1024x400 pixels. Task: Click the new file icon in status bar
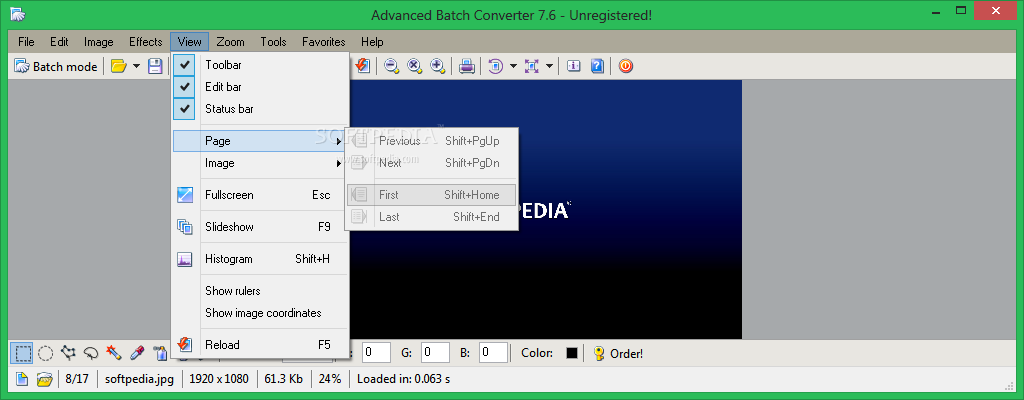pos(22,379)
